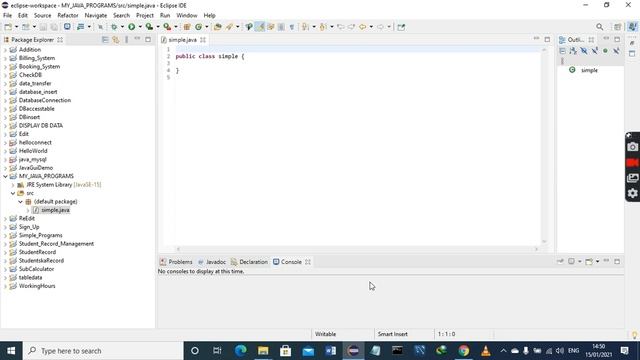Select the simple class in Outline
The height and width of the screenshot is (360, 640).
click(589, 70)
